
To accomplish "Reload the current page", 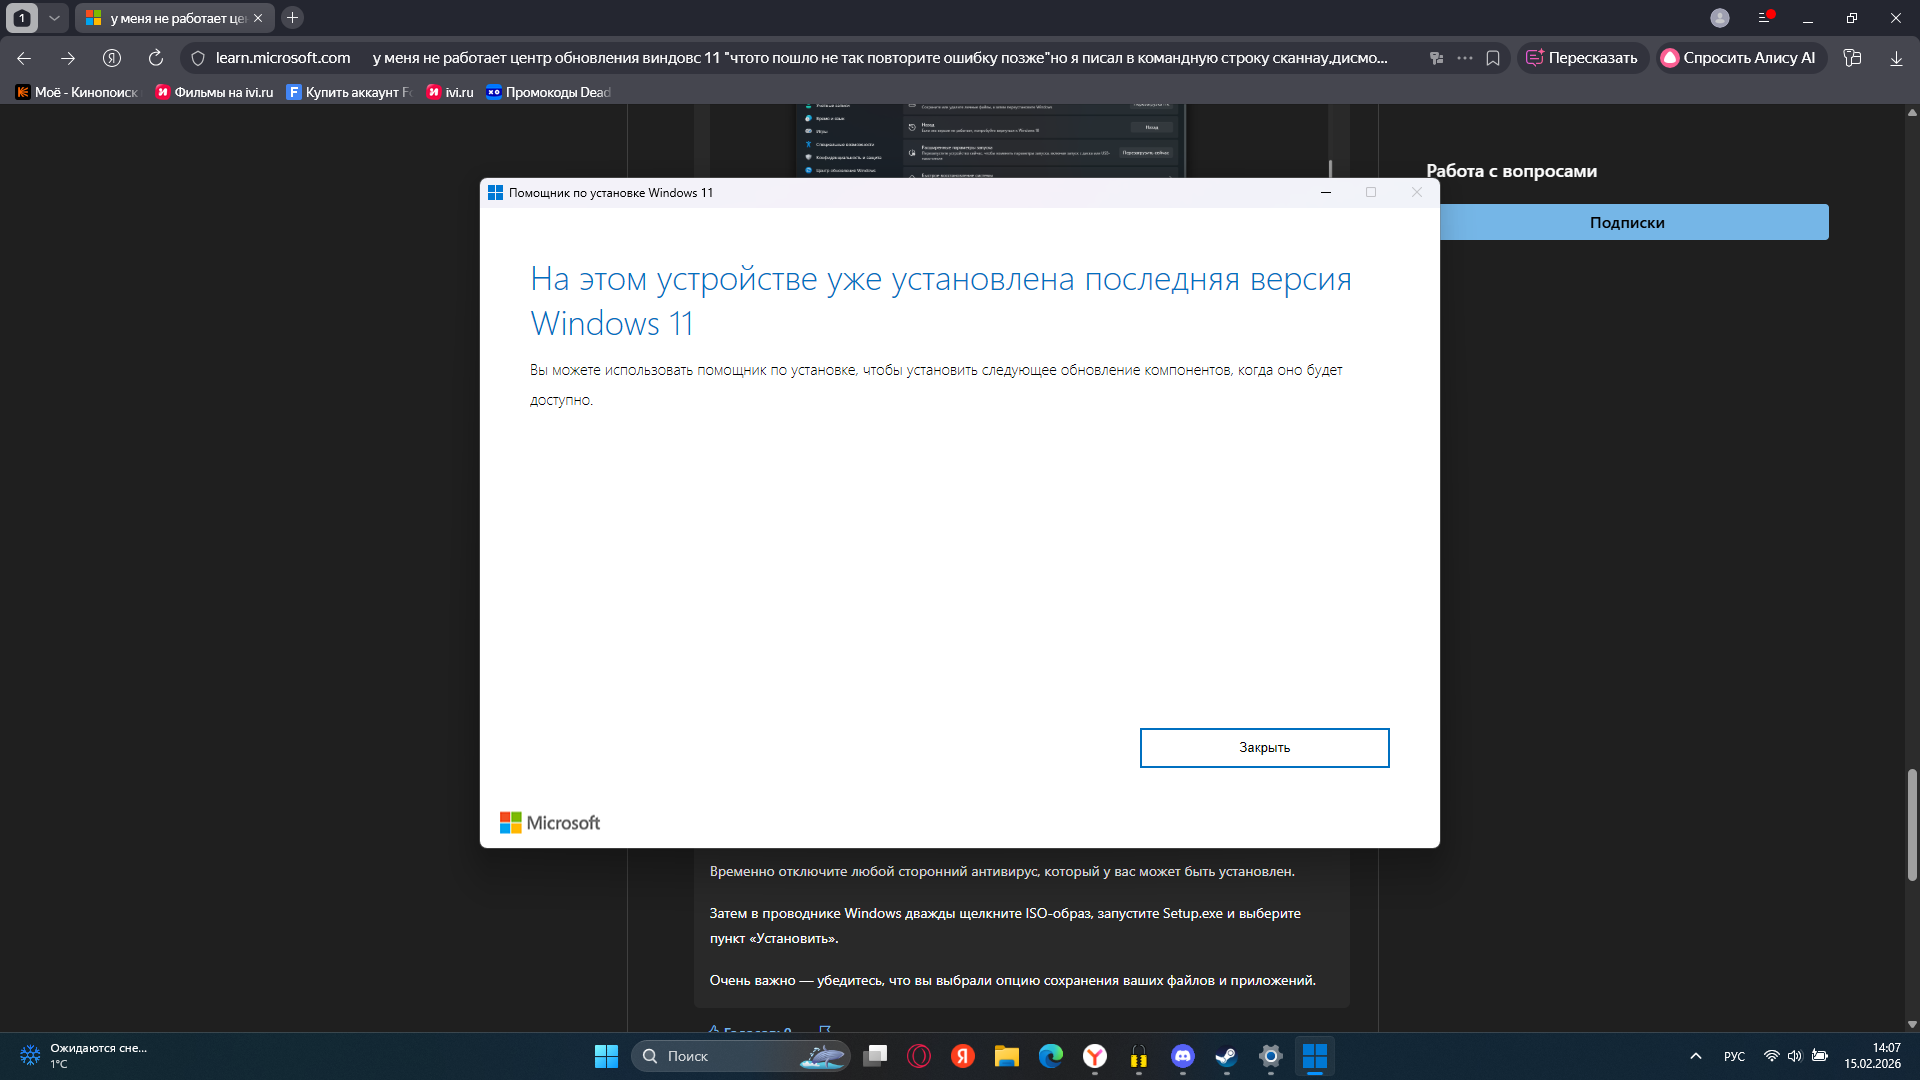I will (156, 58).
